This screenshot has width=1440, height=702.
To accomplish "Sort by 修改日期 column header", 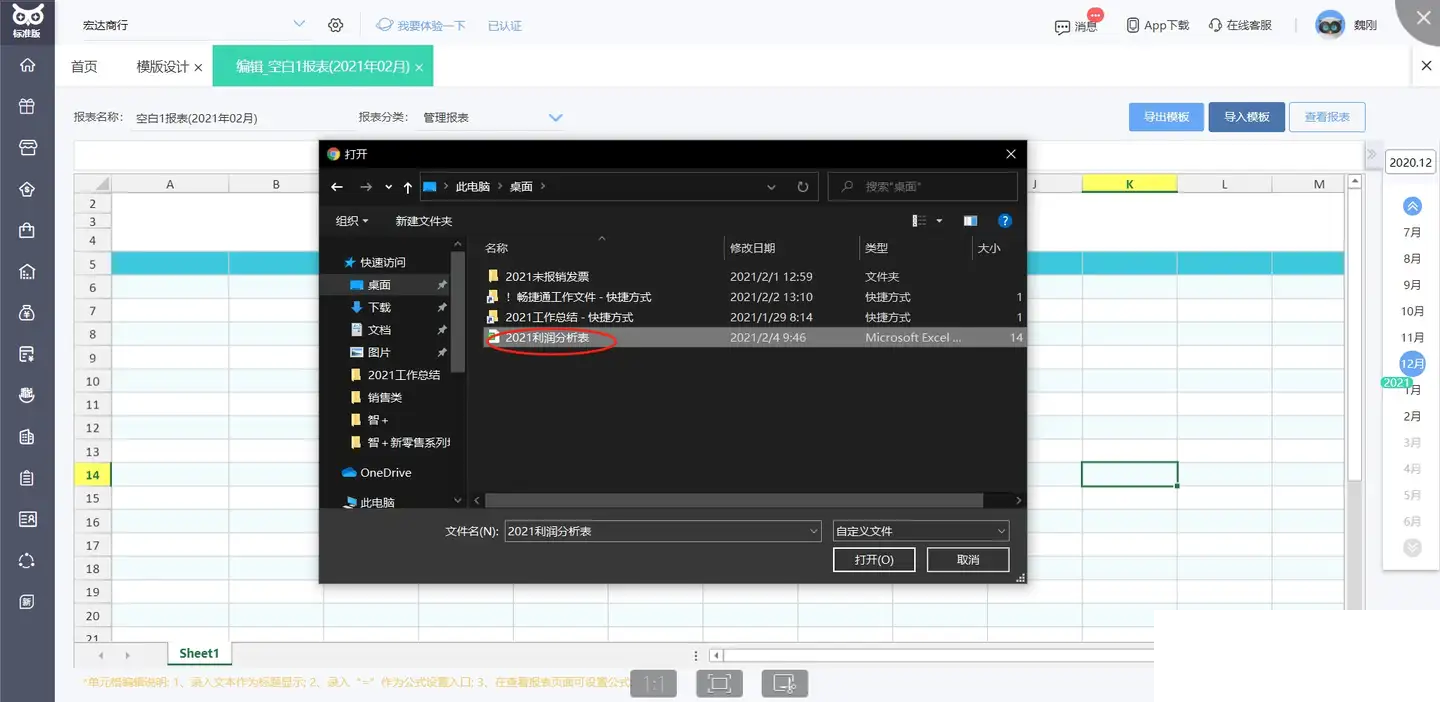I will (x=752, y=248).
